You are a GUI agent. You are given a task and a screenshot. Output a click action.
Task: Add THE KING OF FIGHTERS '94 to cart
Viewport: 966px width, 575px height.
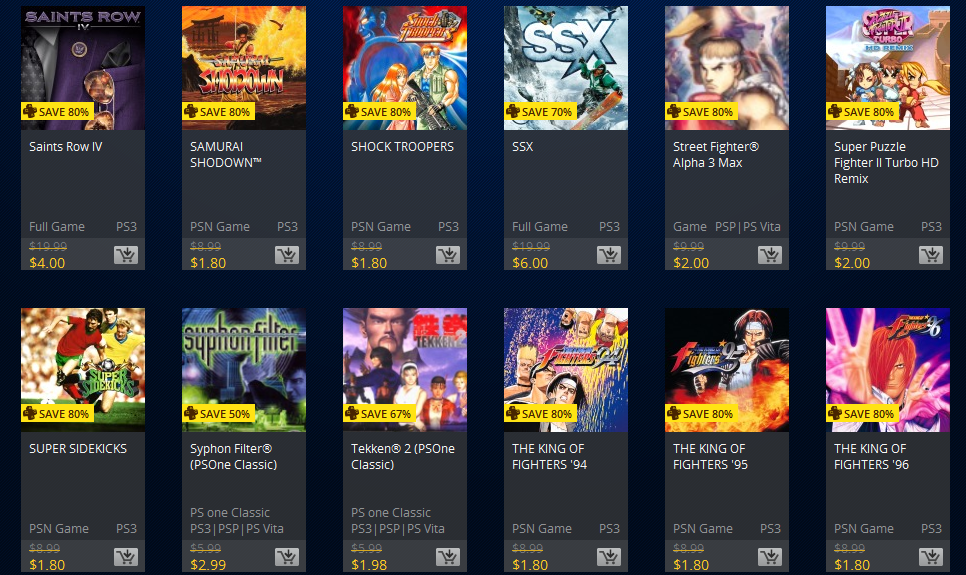609,557
